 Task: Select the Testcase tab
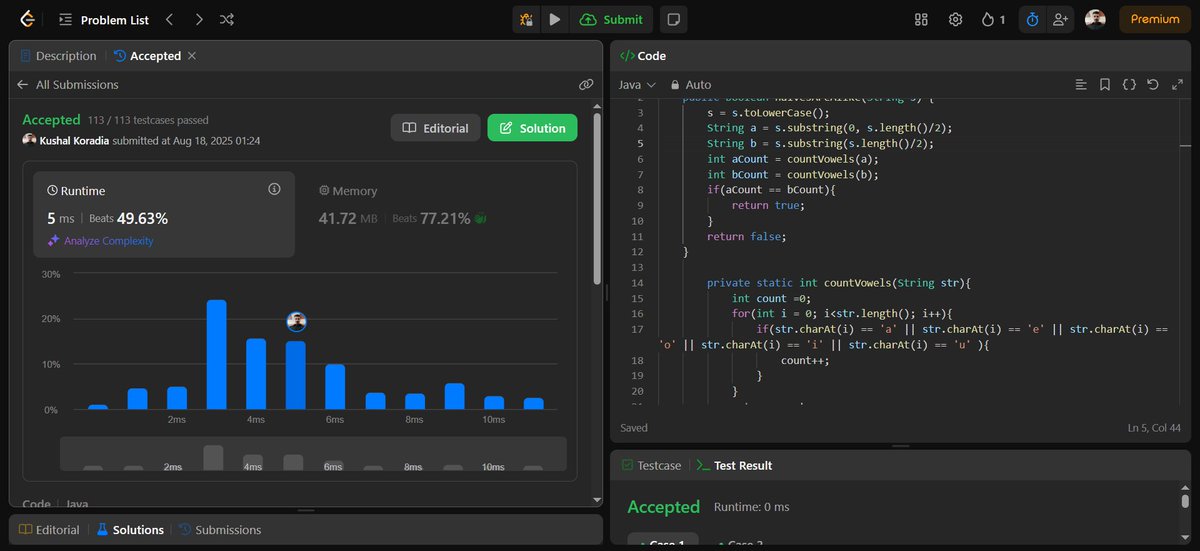click(651, 466)
